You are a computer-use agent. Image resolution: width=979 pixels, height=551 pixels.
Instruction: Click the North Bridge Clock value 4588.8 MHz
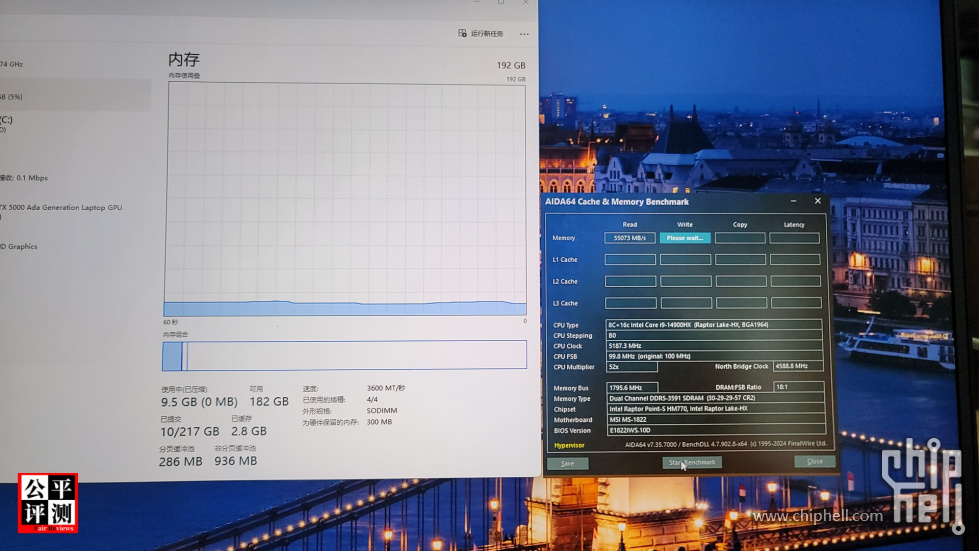(798, 366)
